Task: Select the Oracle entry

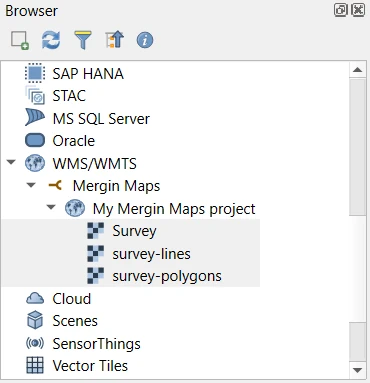Action: tap(74, 141)
